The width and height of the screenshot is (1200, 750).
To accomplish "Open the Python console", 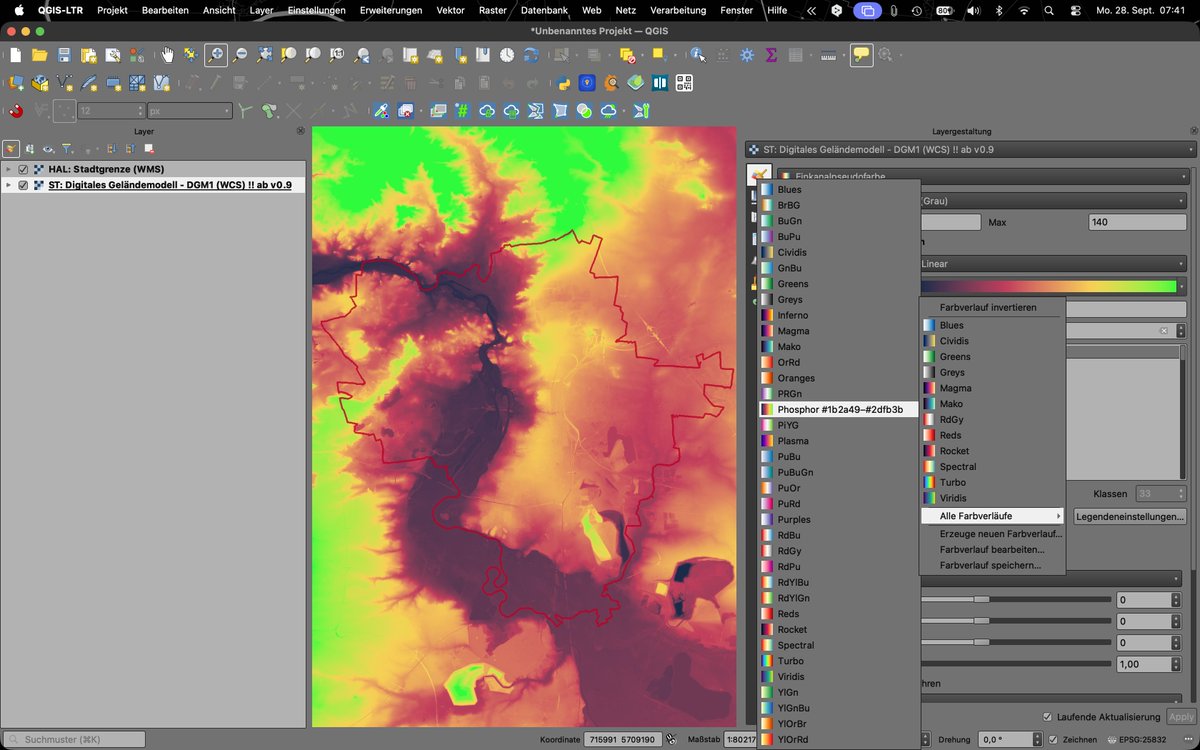I will click(x=563, y=83).
